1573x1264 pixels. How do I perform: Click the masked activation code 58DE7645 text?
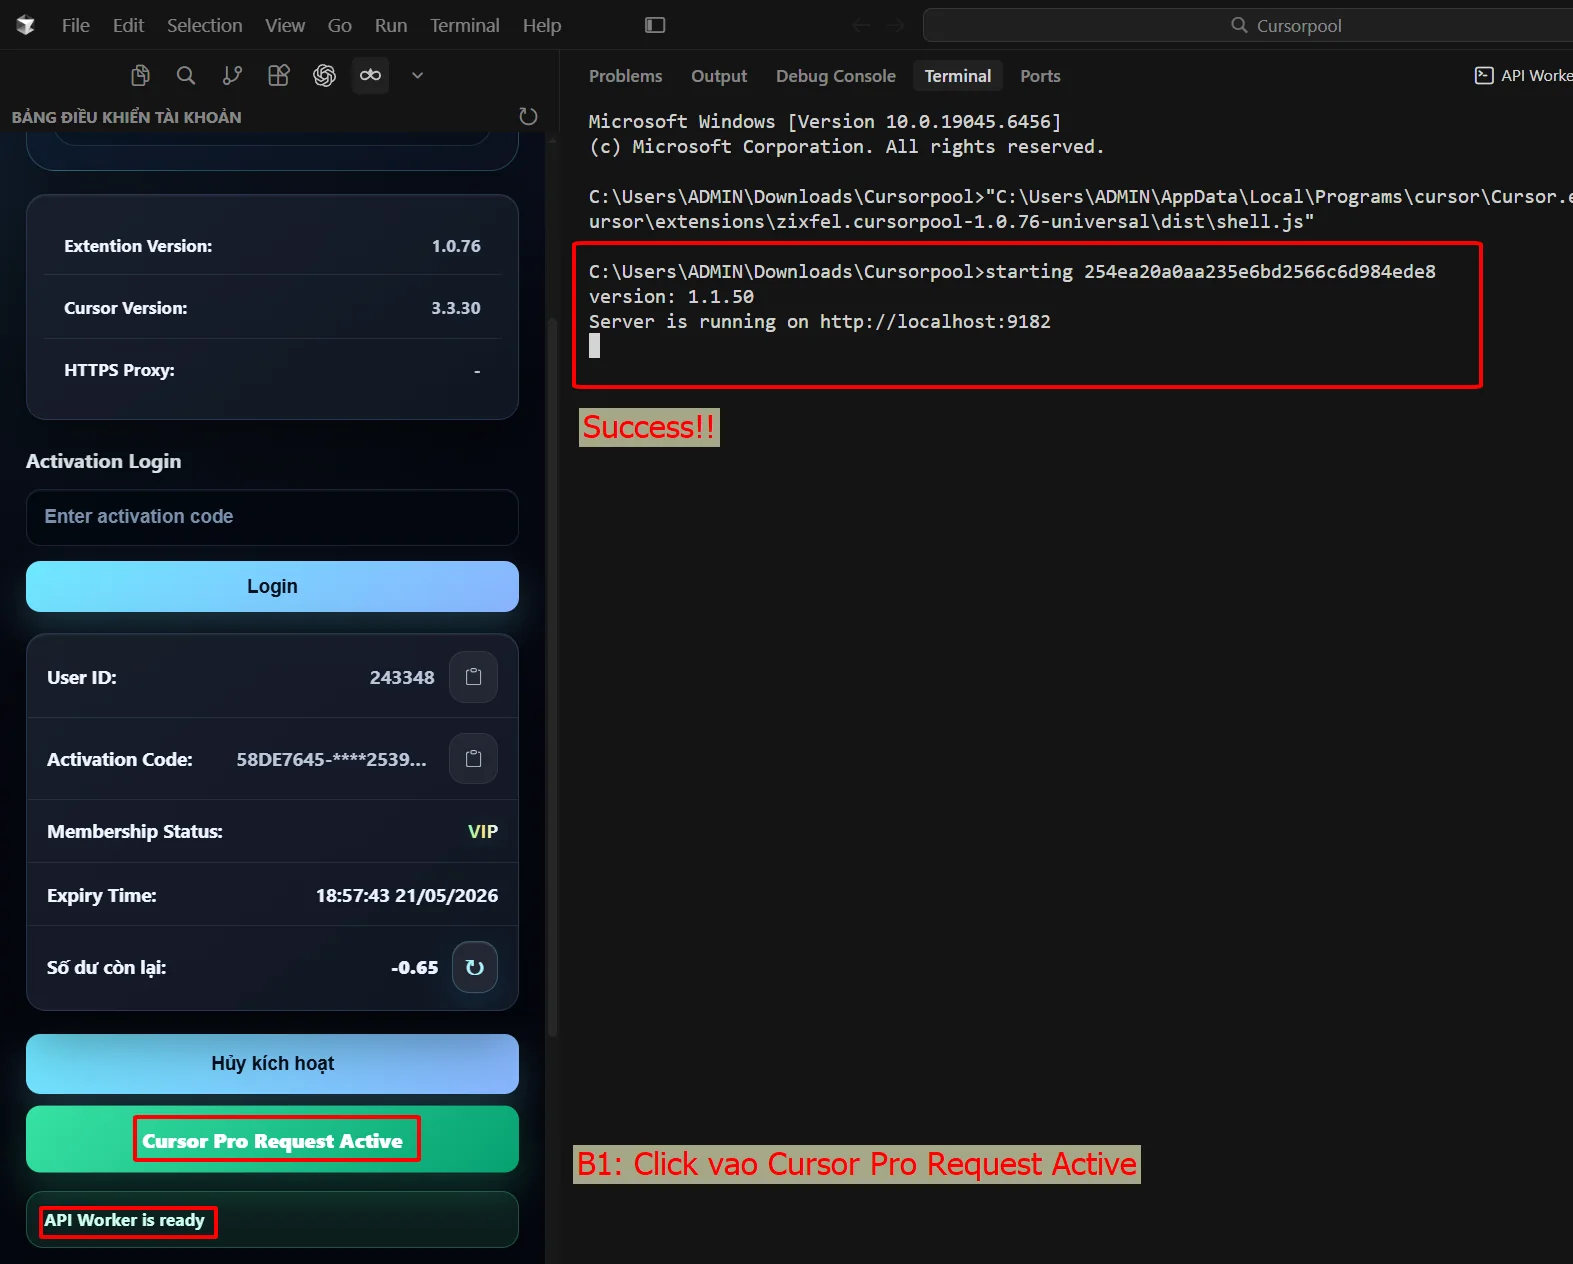331,760
